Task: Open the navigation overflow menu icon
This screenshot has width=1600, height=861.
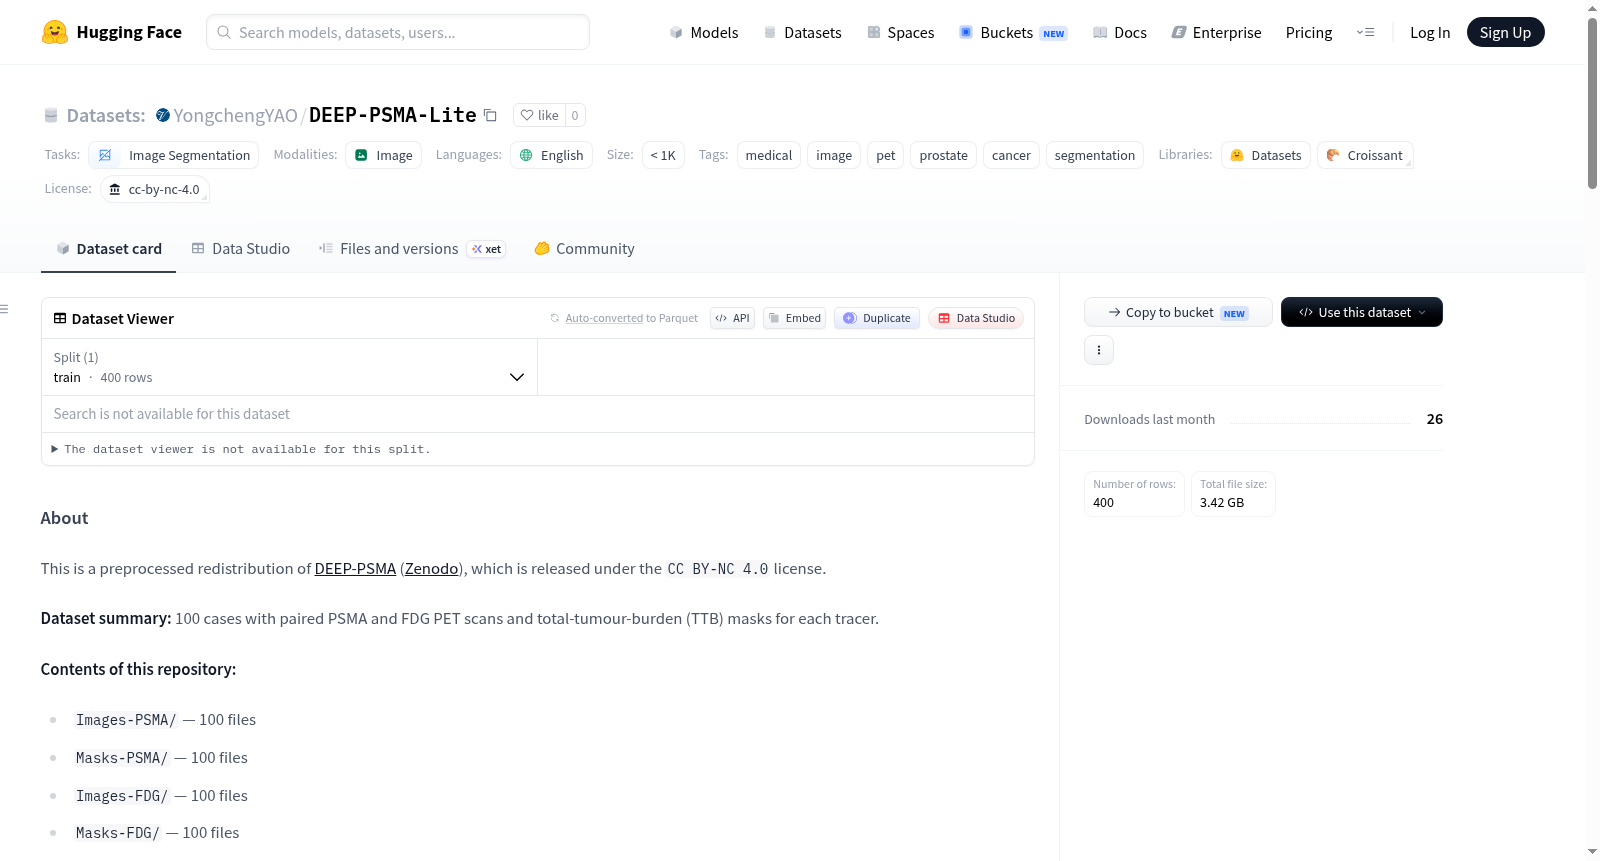Action: [1365, 32]
